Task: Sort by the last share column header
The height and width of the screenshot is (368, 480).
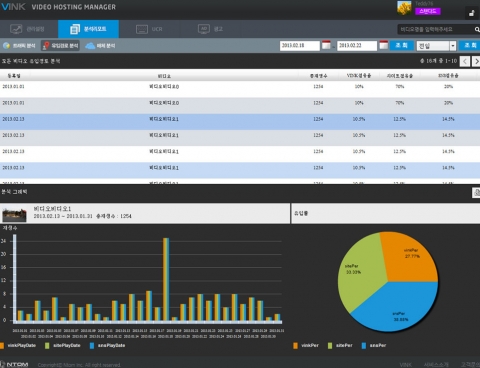Action: point(448,76)
